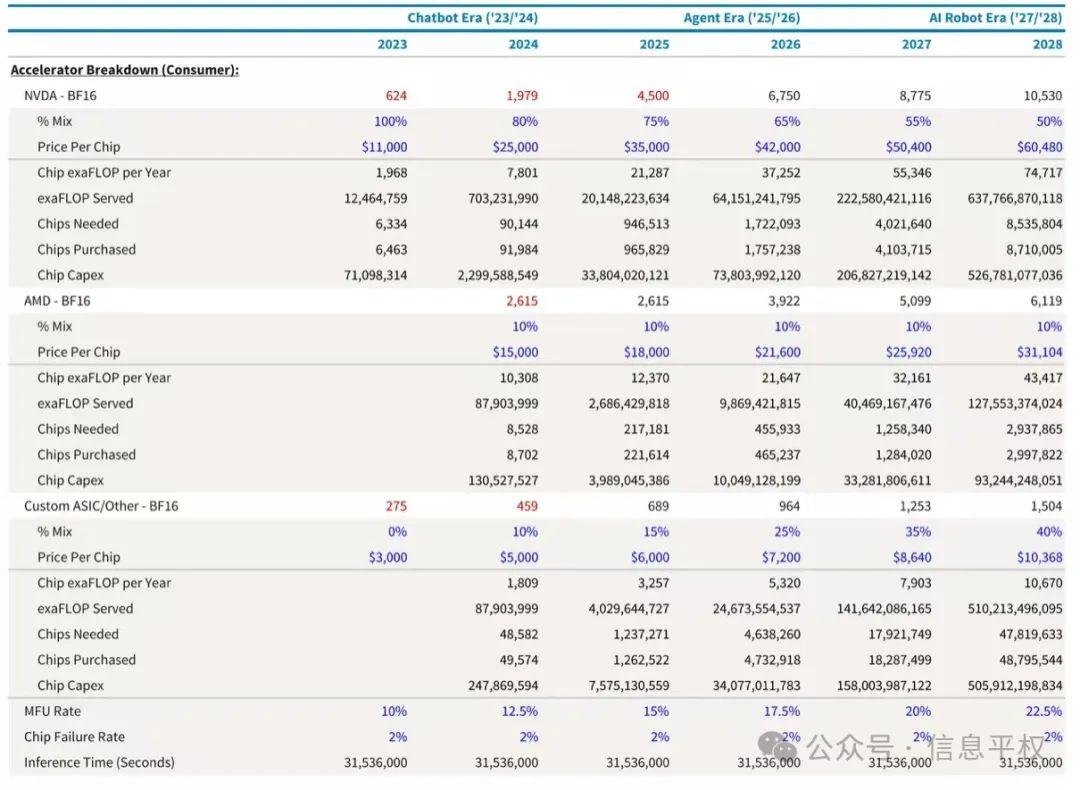Screen dimensions: 1080x790
Task: Select the red Custom ASIC value 275
Action: (x=396, y=506)
